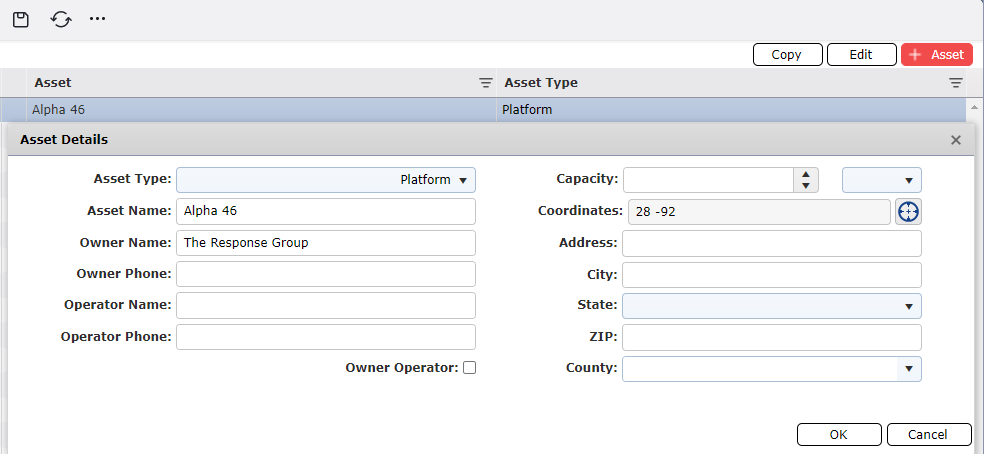Click the Asset Name input field
The image size is (984, 454).
326,212
